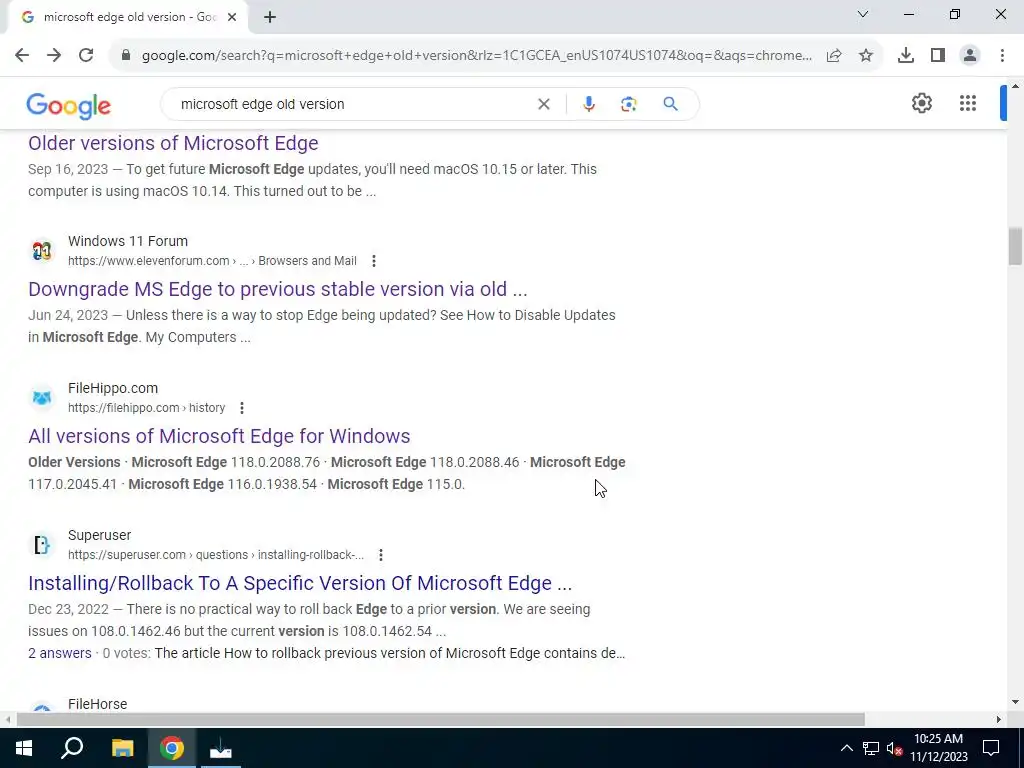The width and height of the screenshot is (1024, 768).
Task: More options for Windows 11 Forum result
Action: (374, 261)
